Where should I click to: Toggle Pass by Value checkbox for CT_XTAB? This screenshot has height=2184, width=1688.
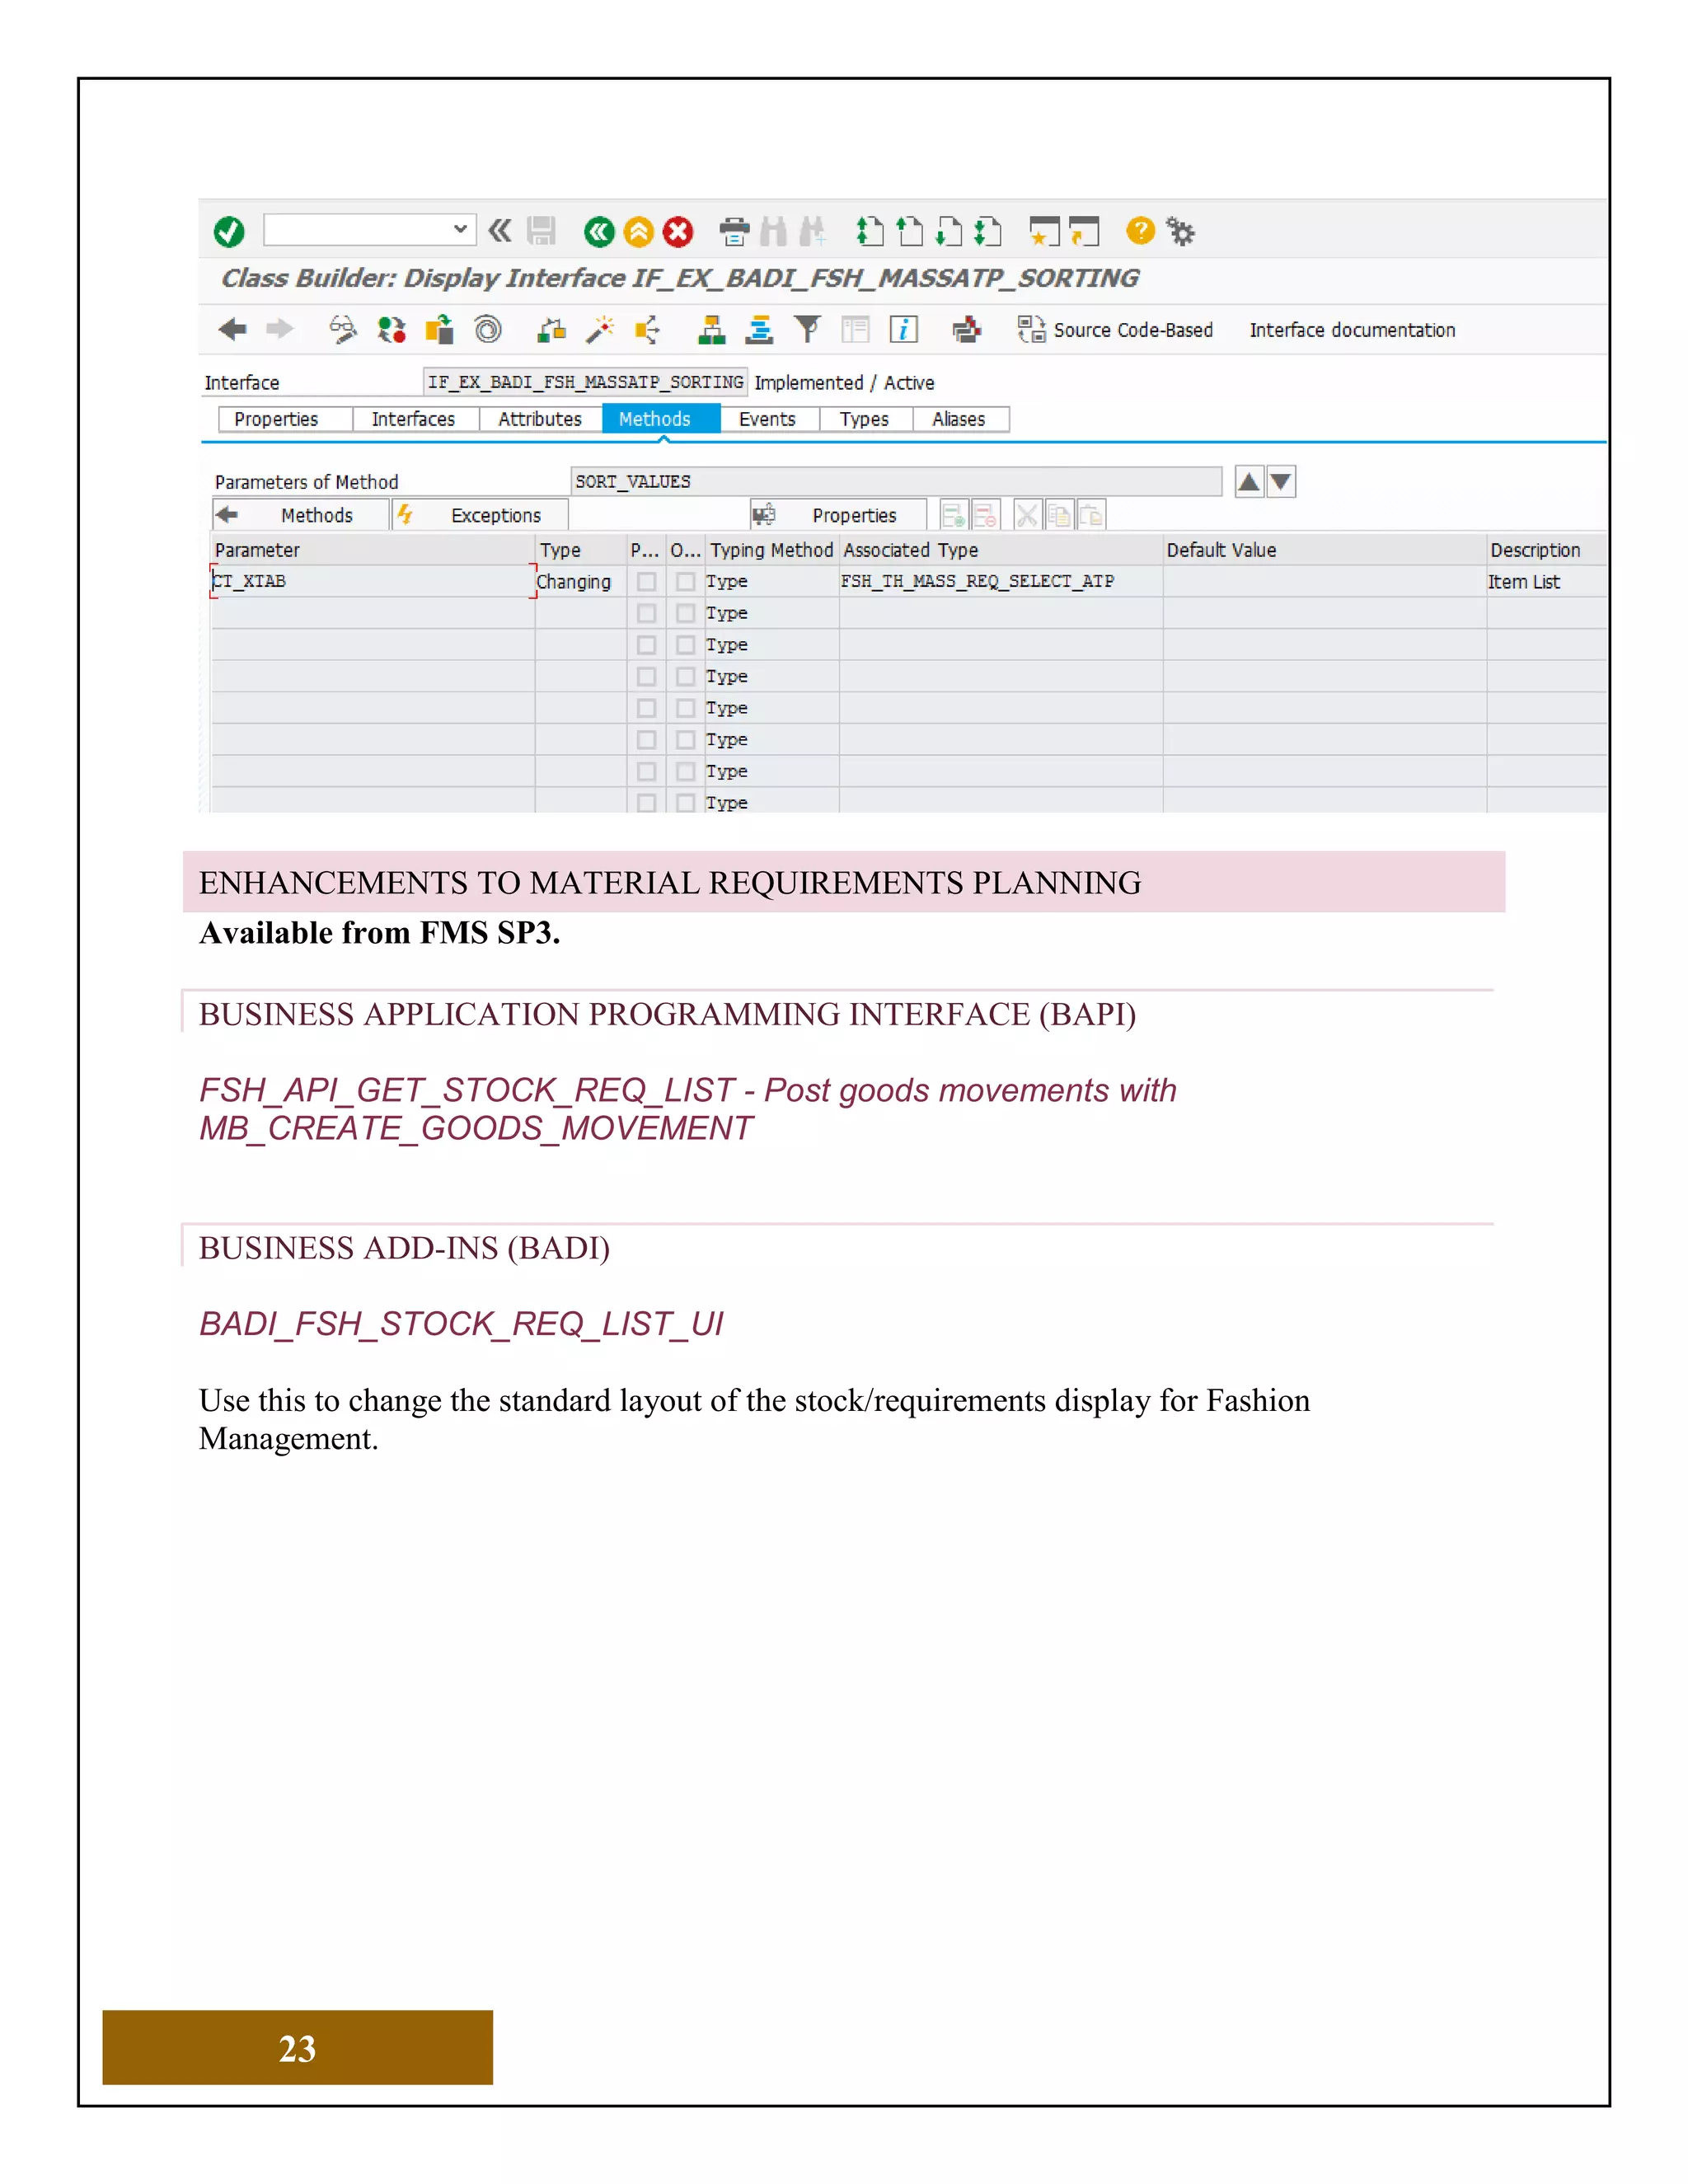[x=647, y=581]
